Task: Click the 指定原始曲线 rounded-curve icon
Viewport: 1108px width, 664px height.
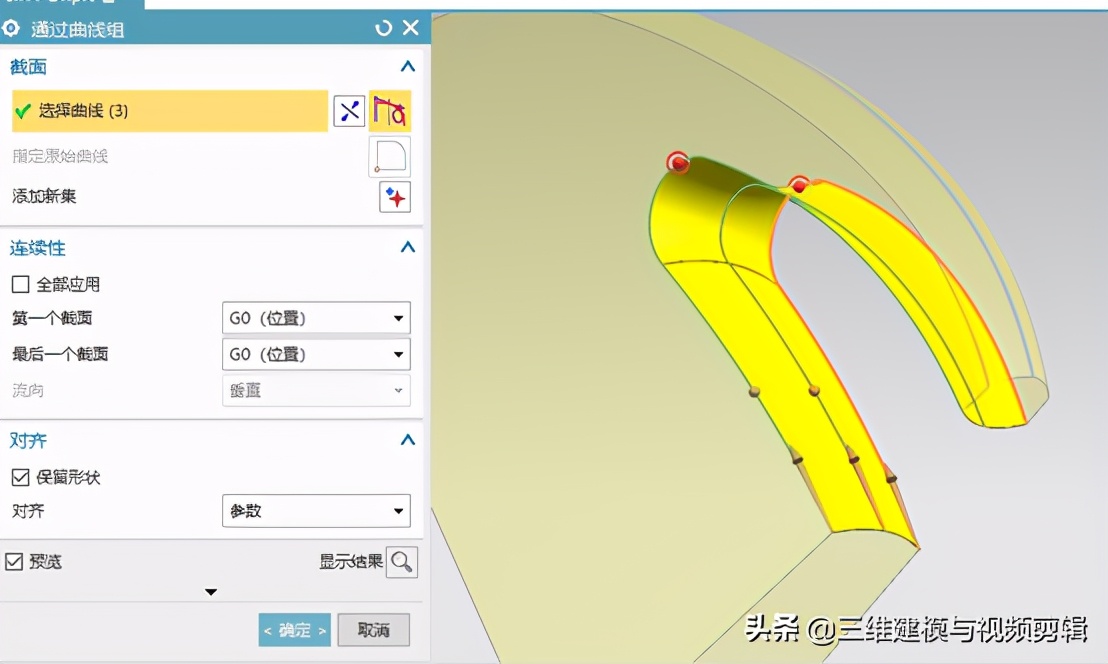Action: pos(389,156)
